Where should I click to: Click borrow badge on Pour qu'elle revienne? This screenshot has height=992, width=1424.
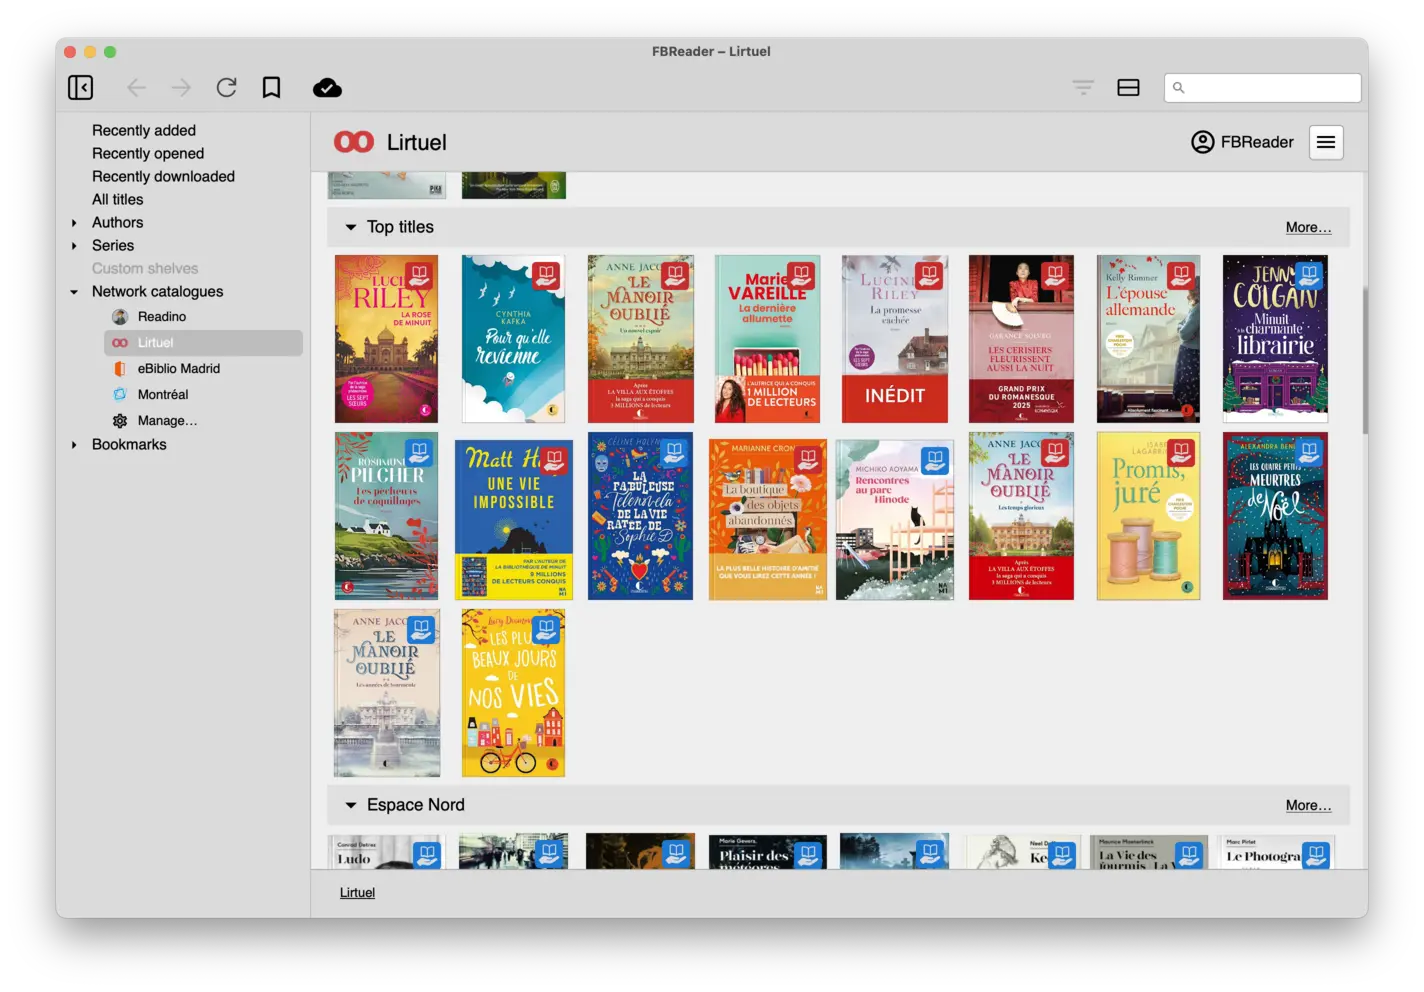coord(547,277)
